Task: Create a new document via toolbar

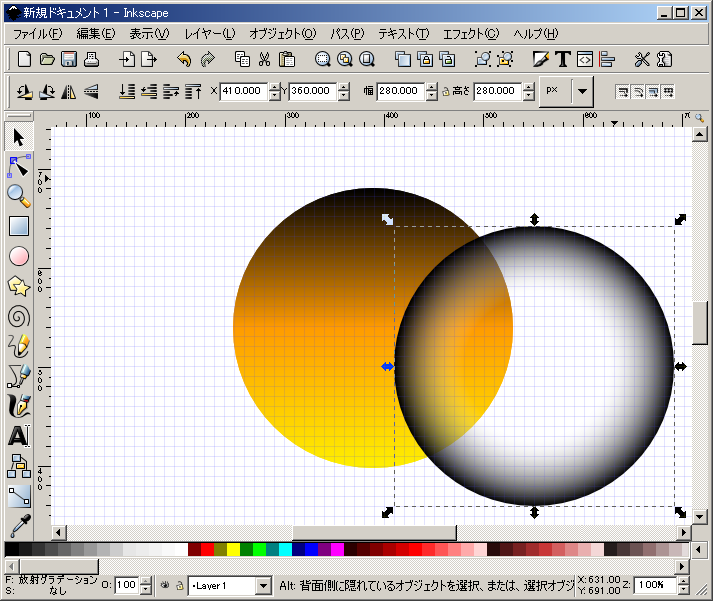Action: (24, 60)
